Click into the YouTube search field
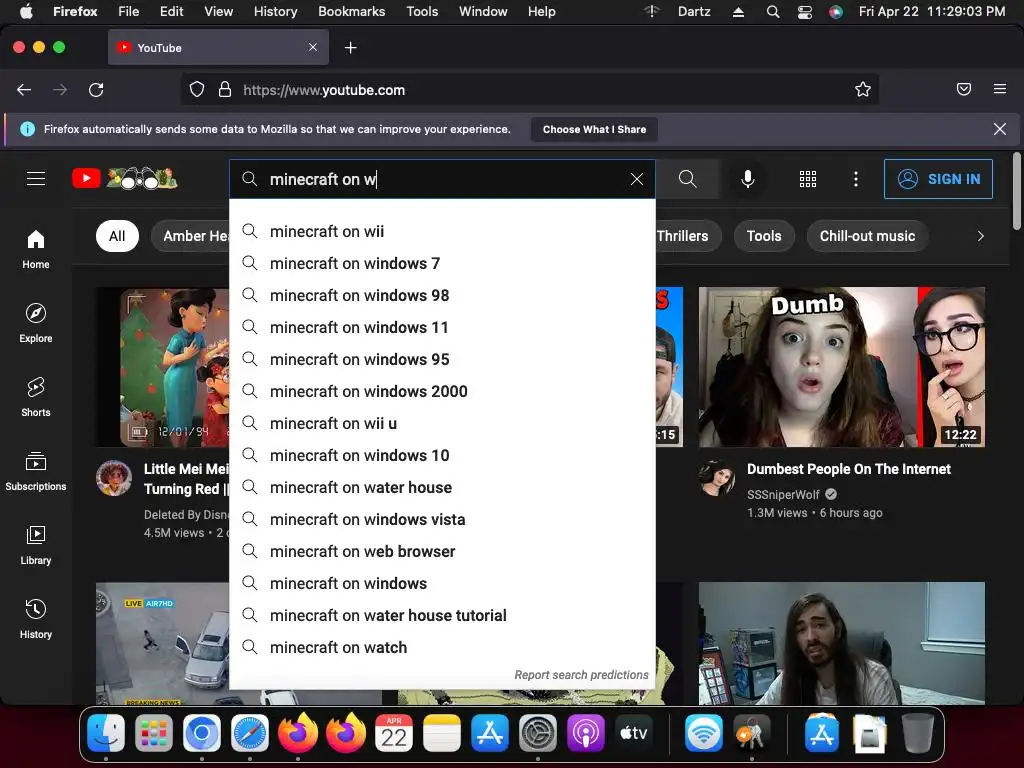This screenshot has width=1024, height=768. (x=444, y=179)
